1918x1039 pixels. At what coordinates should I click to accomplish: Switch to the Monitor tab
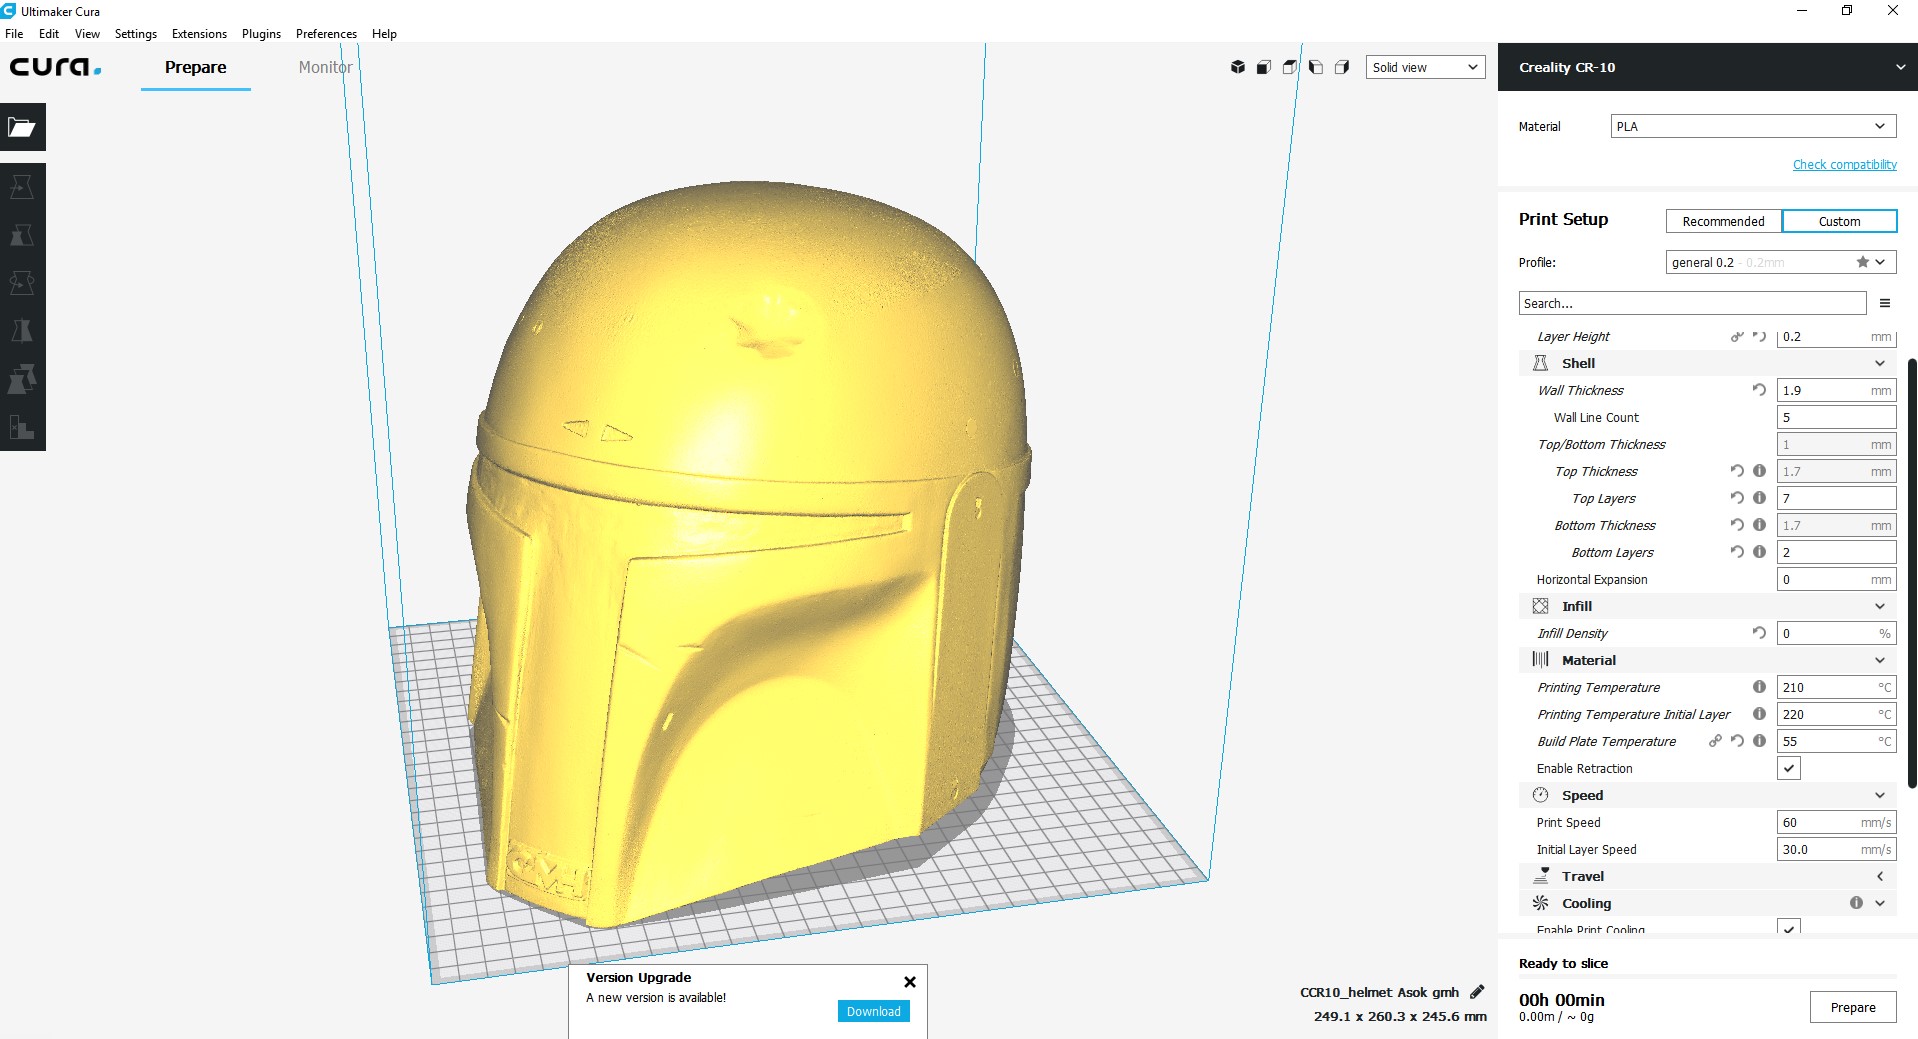click(325, 67)
